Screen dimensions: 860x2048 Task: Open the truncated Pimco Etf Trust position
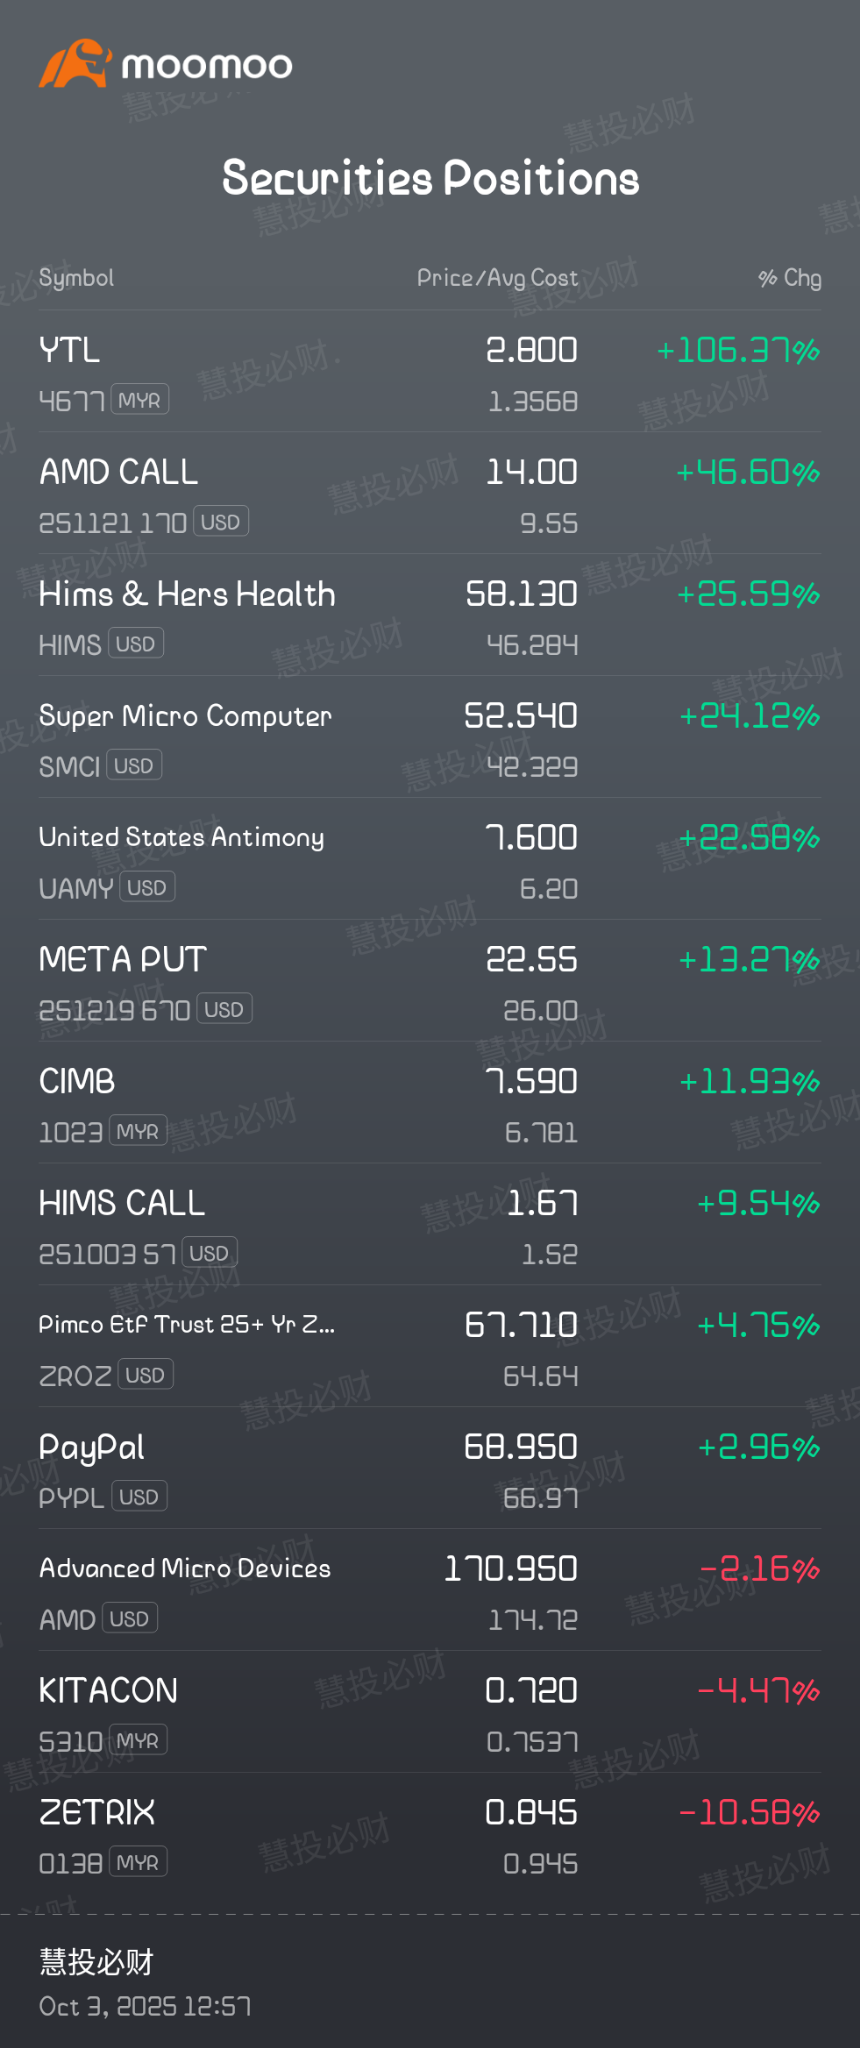pos(430,1346)
